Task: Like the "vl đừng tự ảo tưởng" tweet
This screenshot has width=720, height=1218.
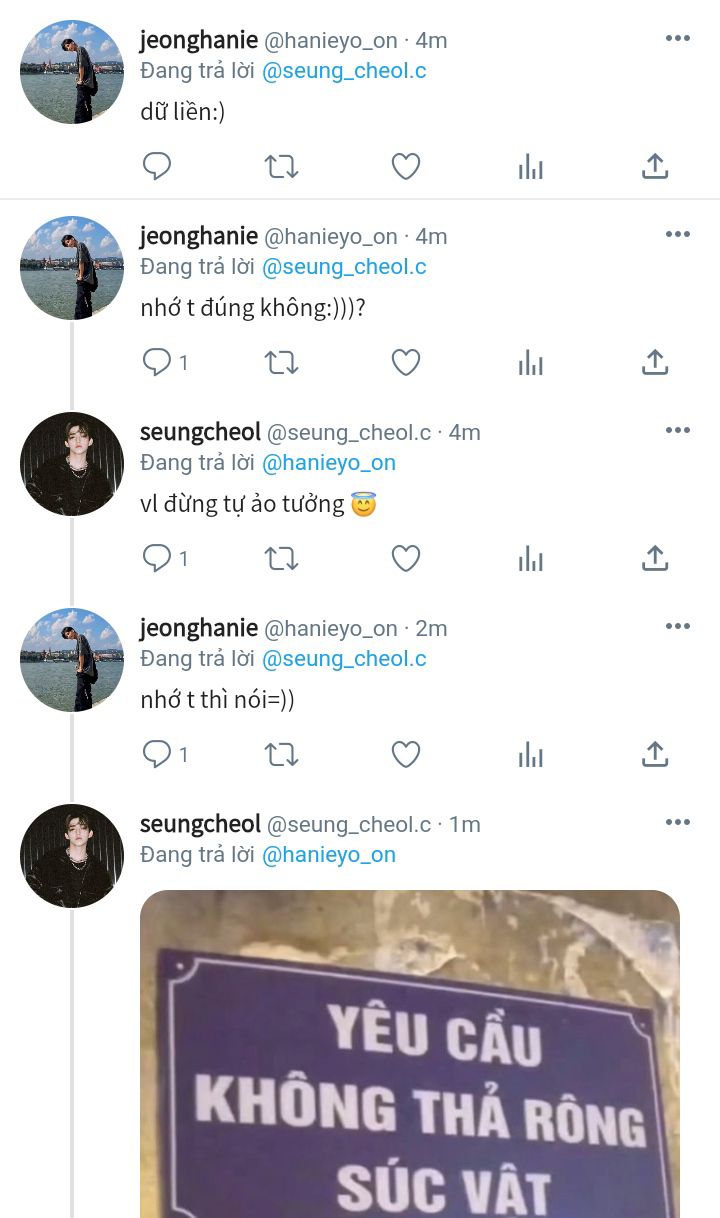Action: 405,558
